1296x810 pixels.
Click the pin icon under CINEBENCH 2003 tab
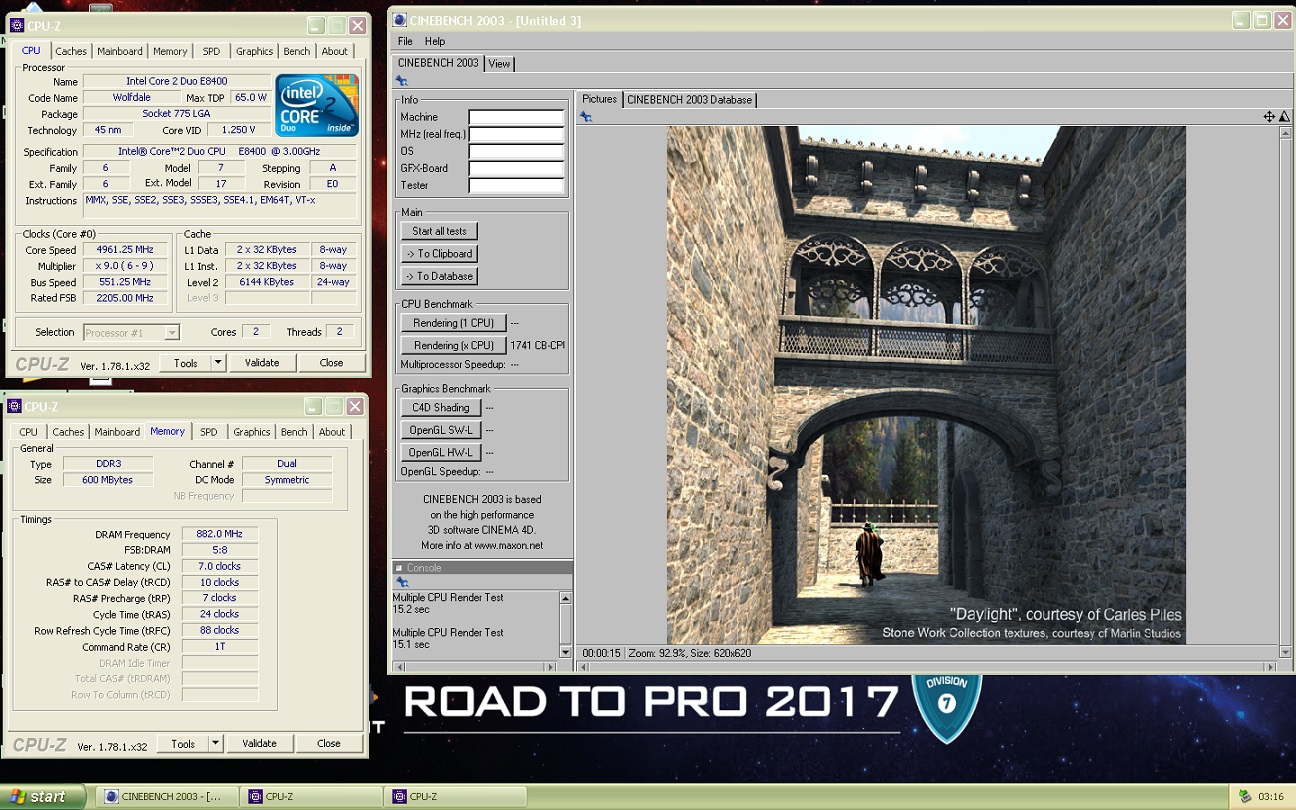pyautogui.click(x=402, y=81)
